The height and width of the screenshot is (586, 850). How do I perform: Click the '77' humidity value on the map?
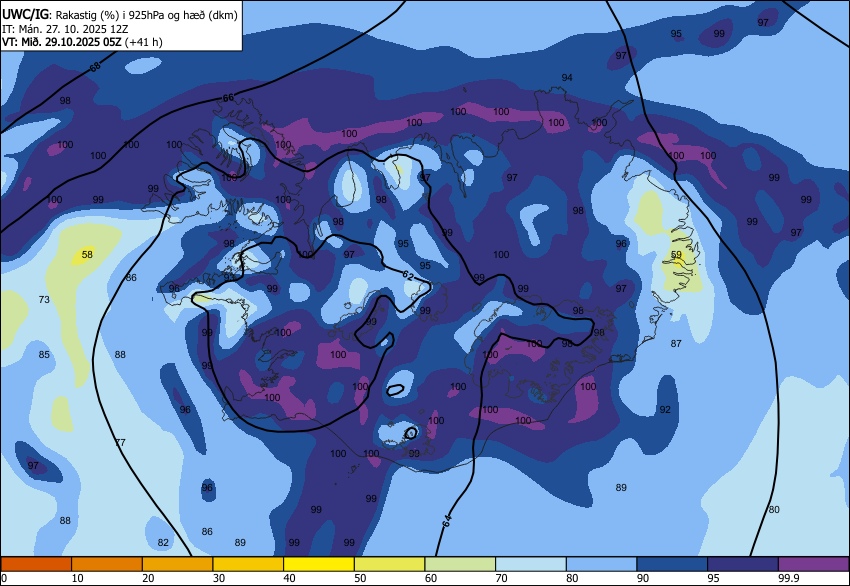120,442
